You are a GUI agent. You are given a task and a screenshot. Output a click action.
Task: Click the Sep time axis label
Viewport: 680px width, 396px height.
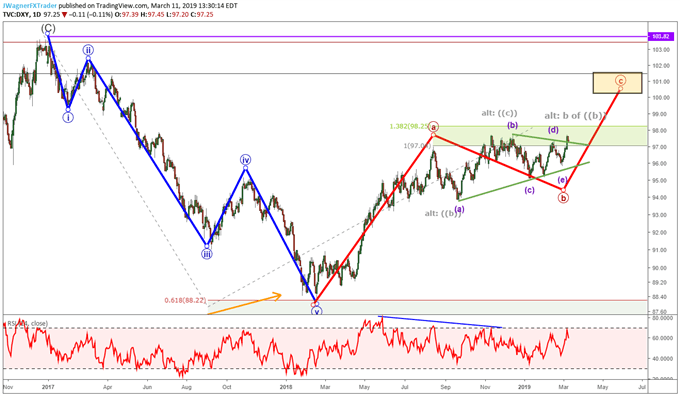coord(445,386)
